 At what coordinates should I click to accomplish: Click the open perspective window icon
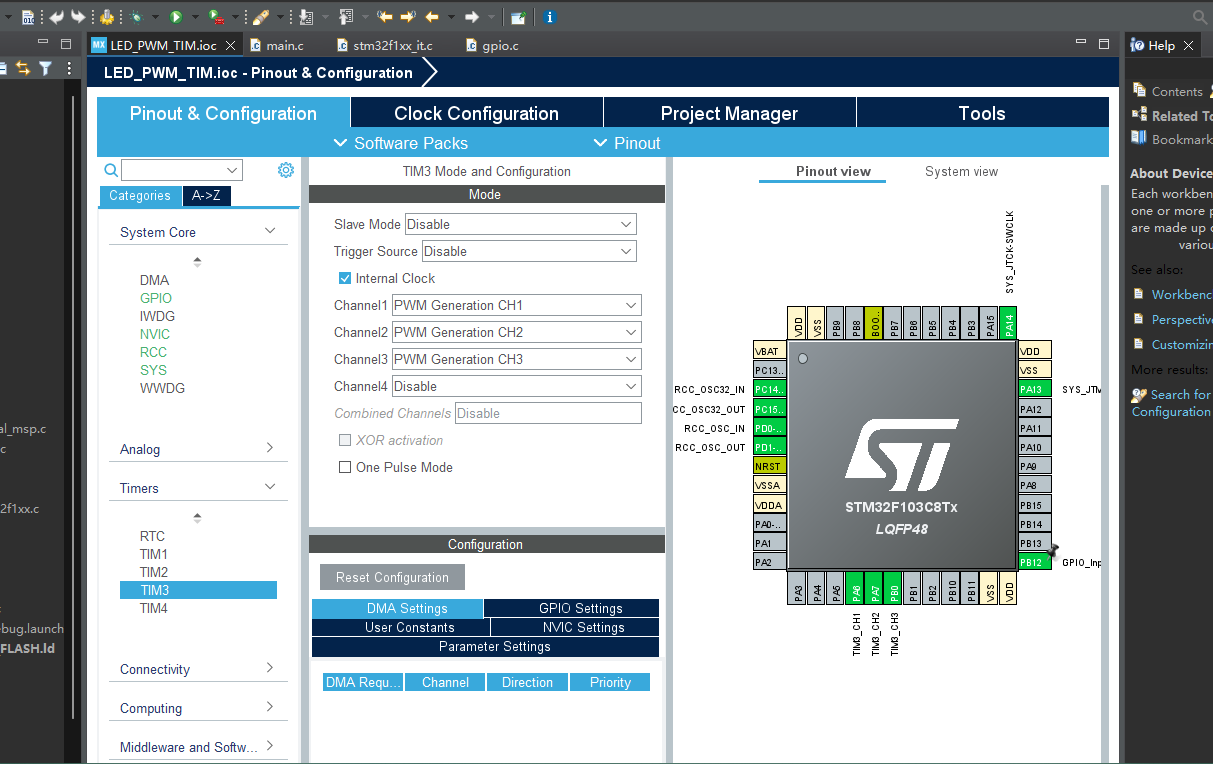point(518,17)
